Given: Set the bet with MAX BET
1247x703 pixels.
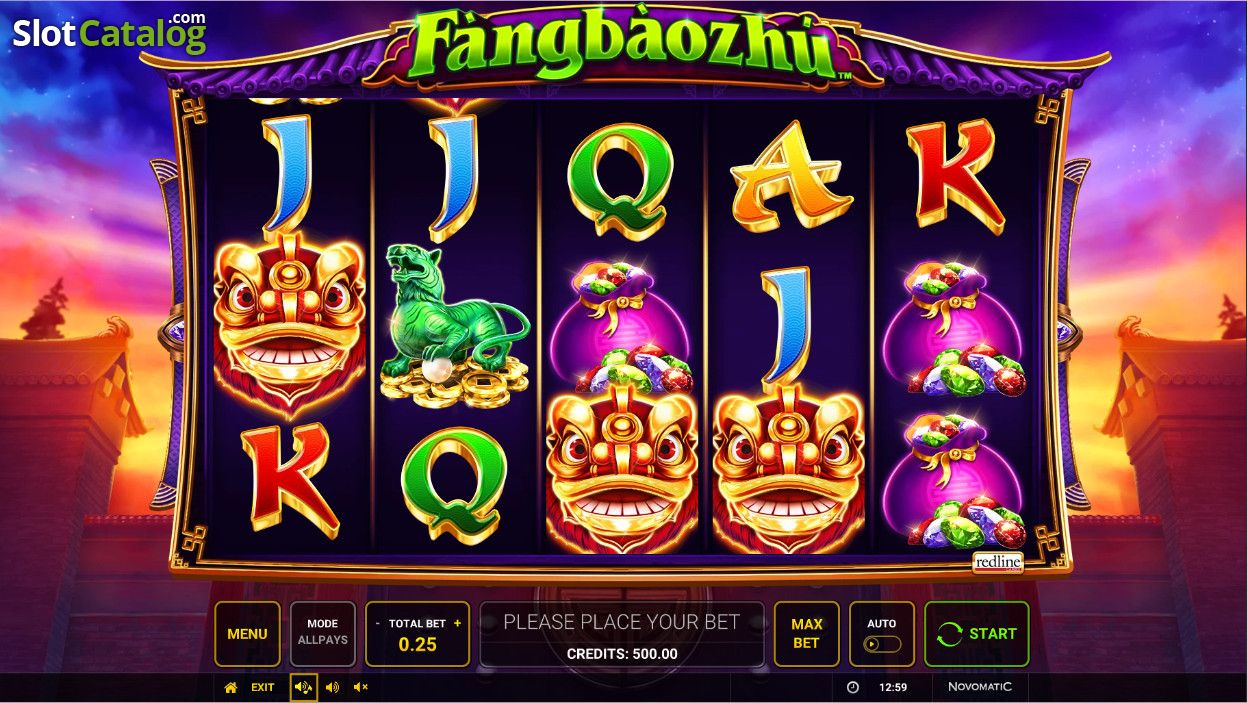Looking at the screenshot, I should [x=806, y=634].
